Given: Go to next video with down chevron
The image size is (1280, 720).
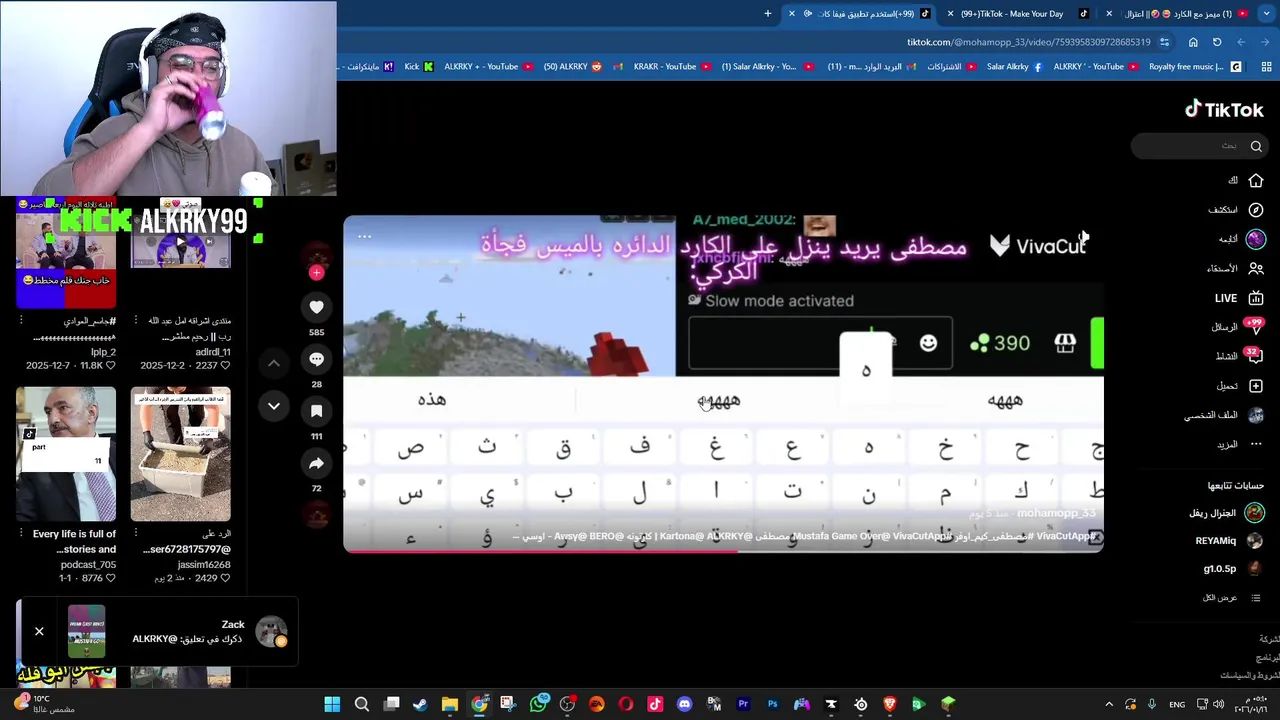Looking at the screenshot, I should (273, 406).
